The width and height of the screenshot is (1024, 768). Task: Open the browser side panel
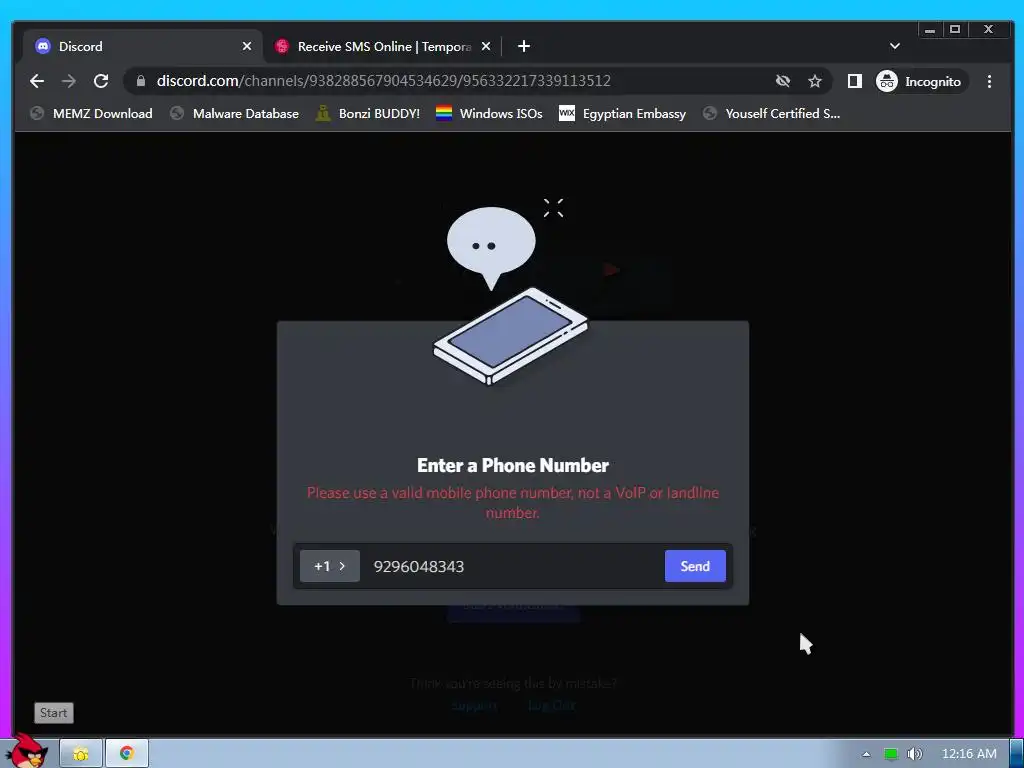854,81
